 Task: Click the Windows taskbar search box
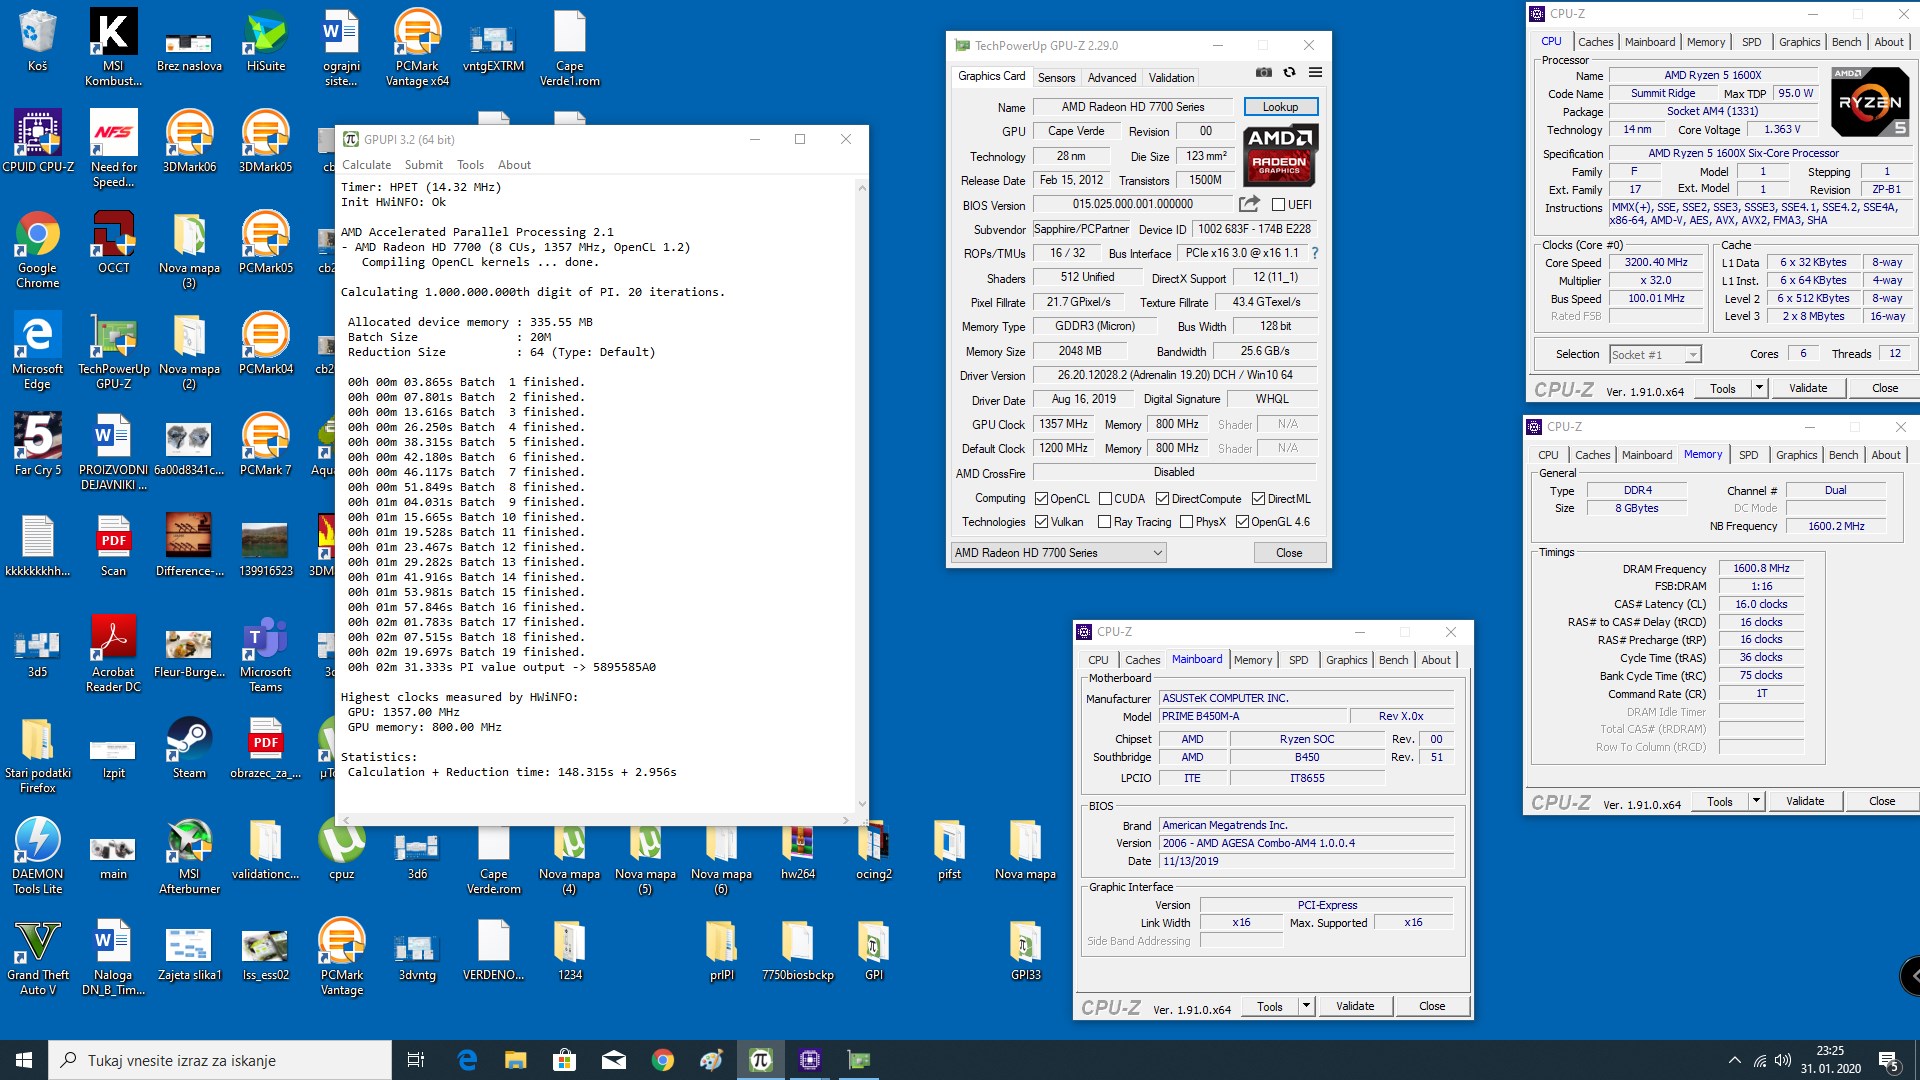click(x=220, y=1060)
